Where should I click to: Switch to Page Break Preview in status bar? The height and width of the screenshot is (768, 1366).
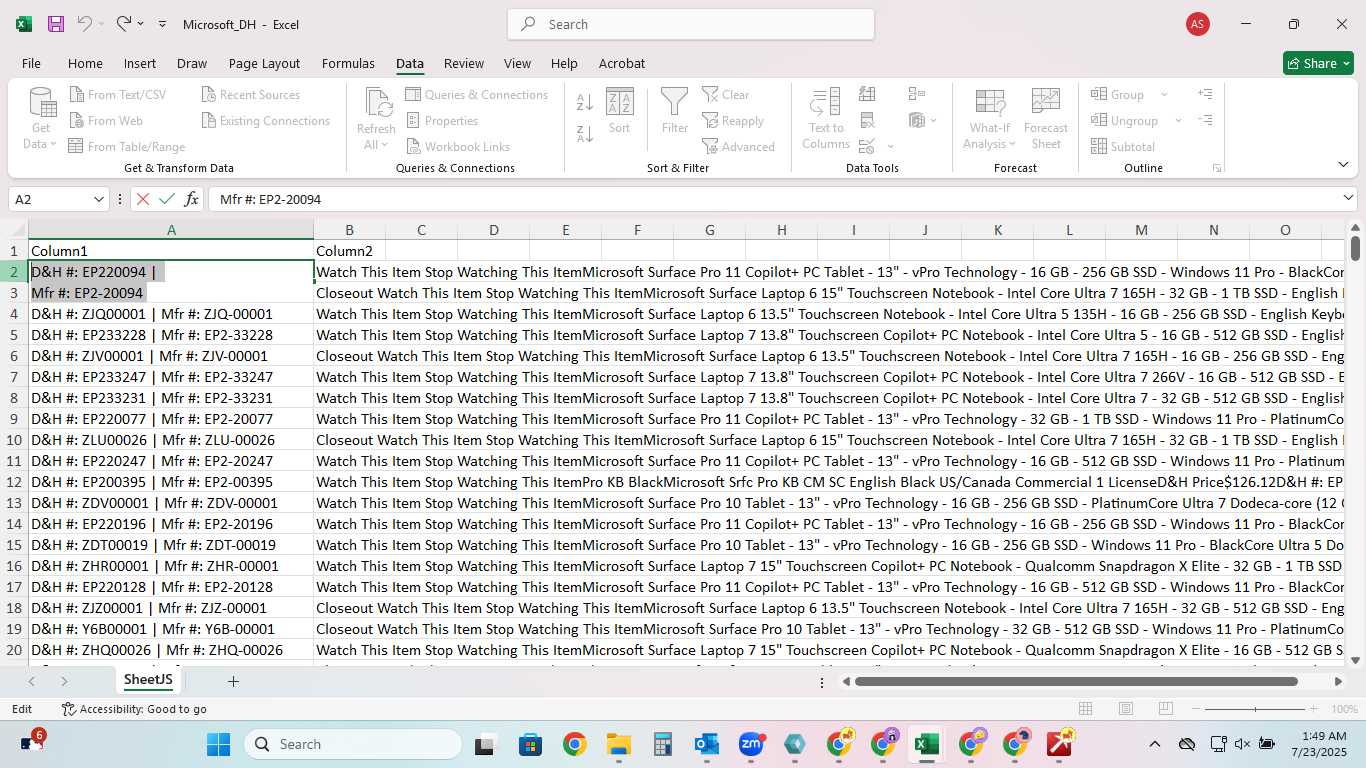[x=1165, y=709]
